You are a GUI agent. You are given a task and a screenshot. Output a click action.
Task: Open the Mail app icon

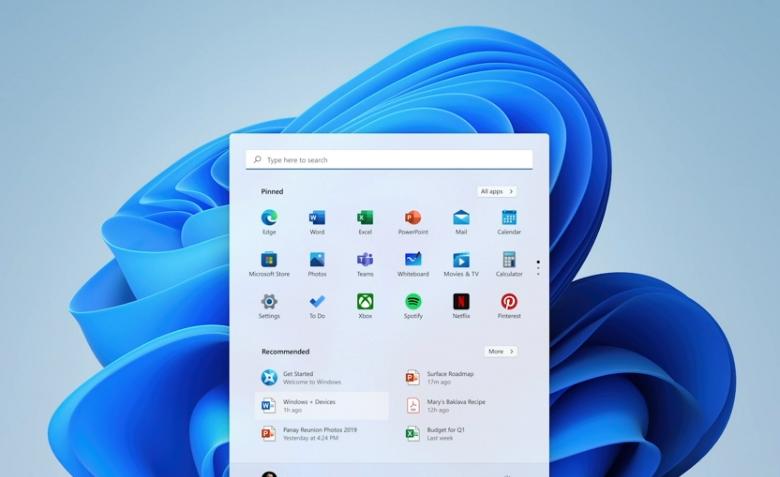click(461, 222)
